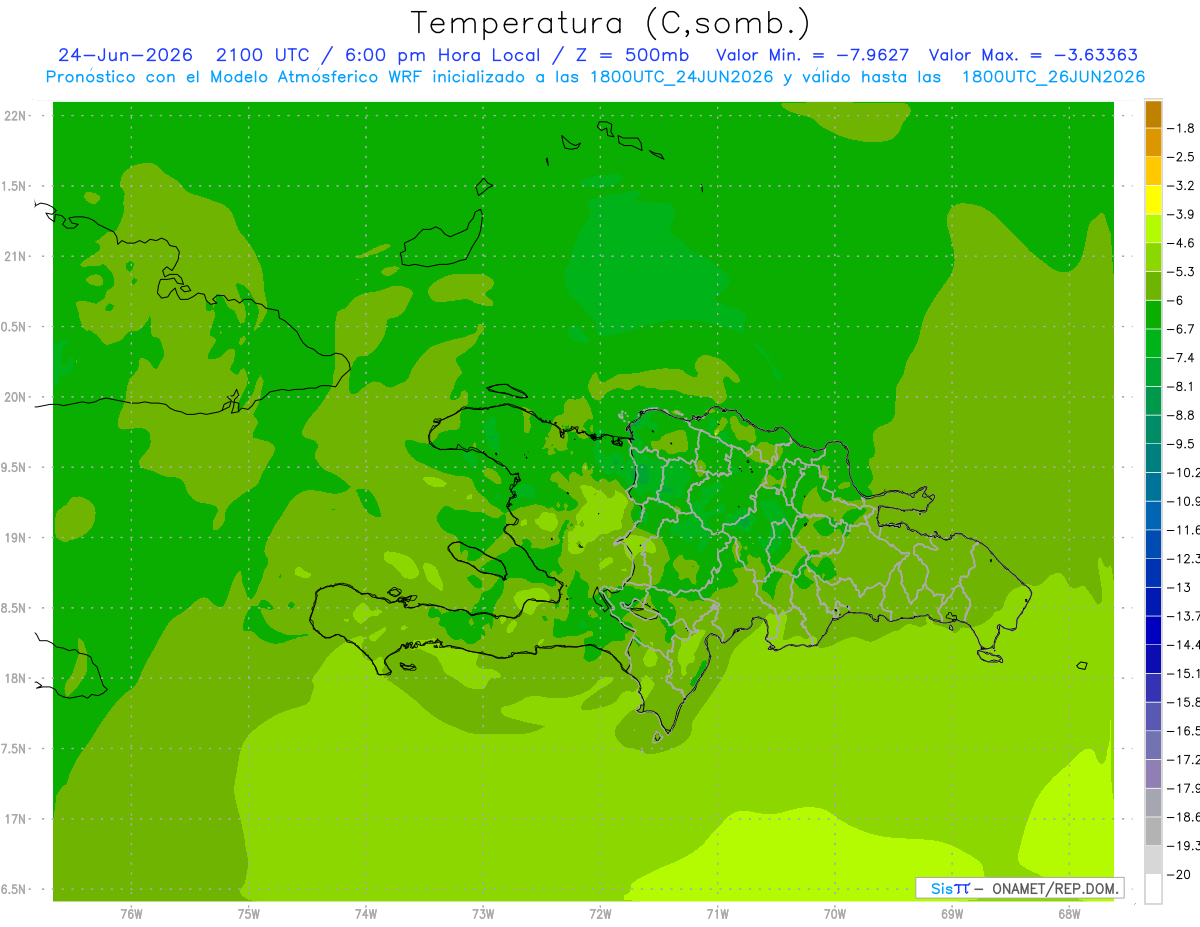The height and width of the screenshot is (927, 1200).
Task: Pick the yellow swatch between -3.2 and -3.9
Action: pyautogui.click(x=1153, y=200)
